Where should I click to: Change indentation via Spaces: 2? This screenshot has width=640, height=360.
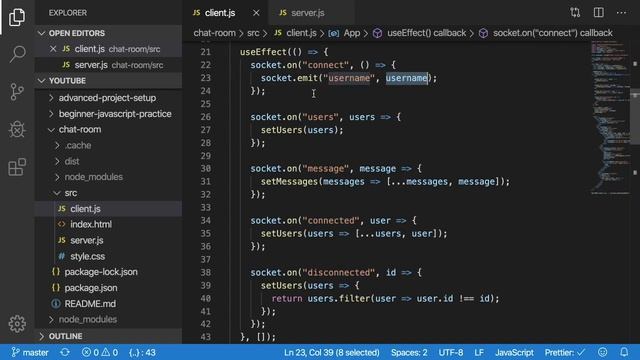pos(409,352)
